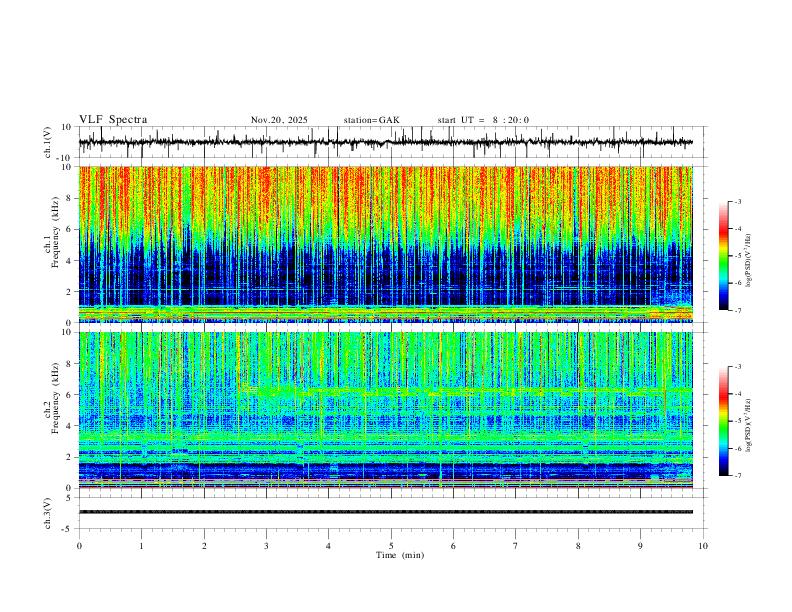
Task: Click the 'ch.3(V)' axis label
Action: tap(48, 514)
